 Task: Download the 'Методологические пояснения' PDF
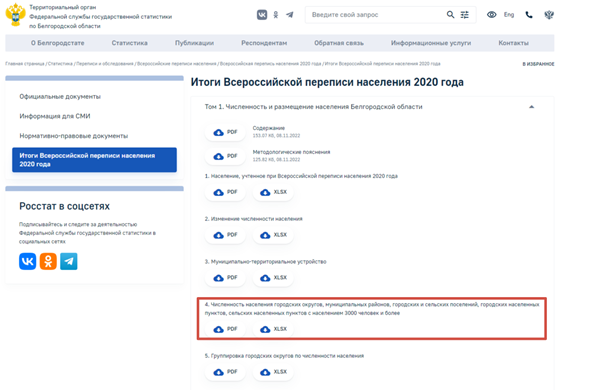pos(225,156)
